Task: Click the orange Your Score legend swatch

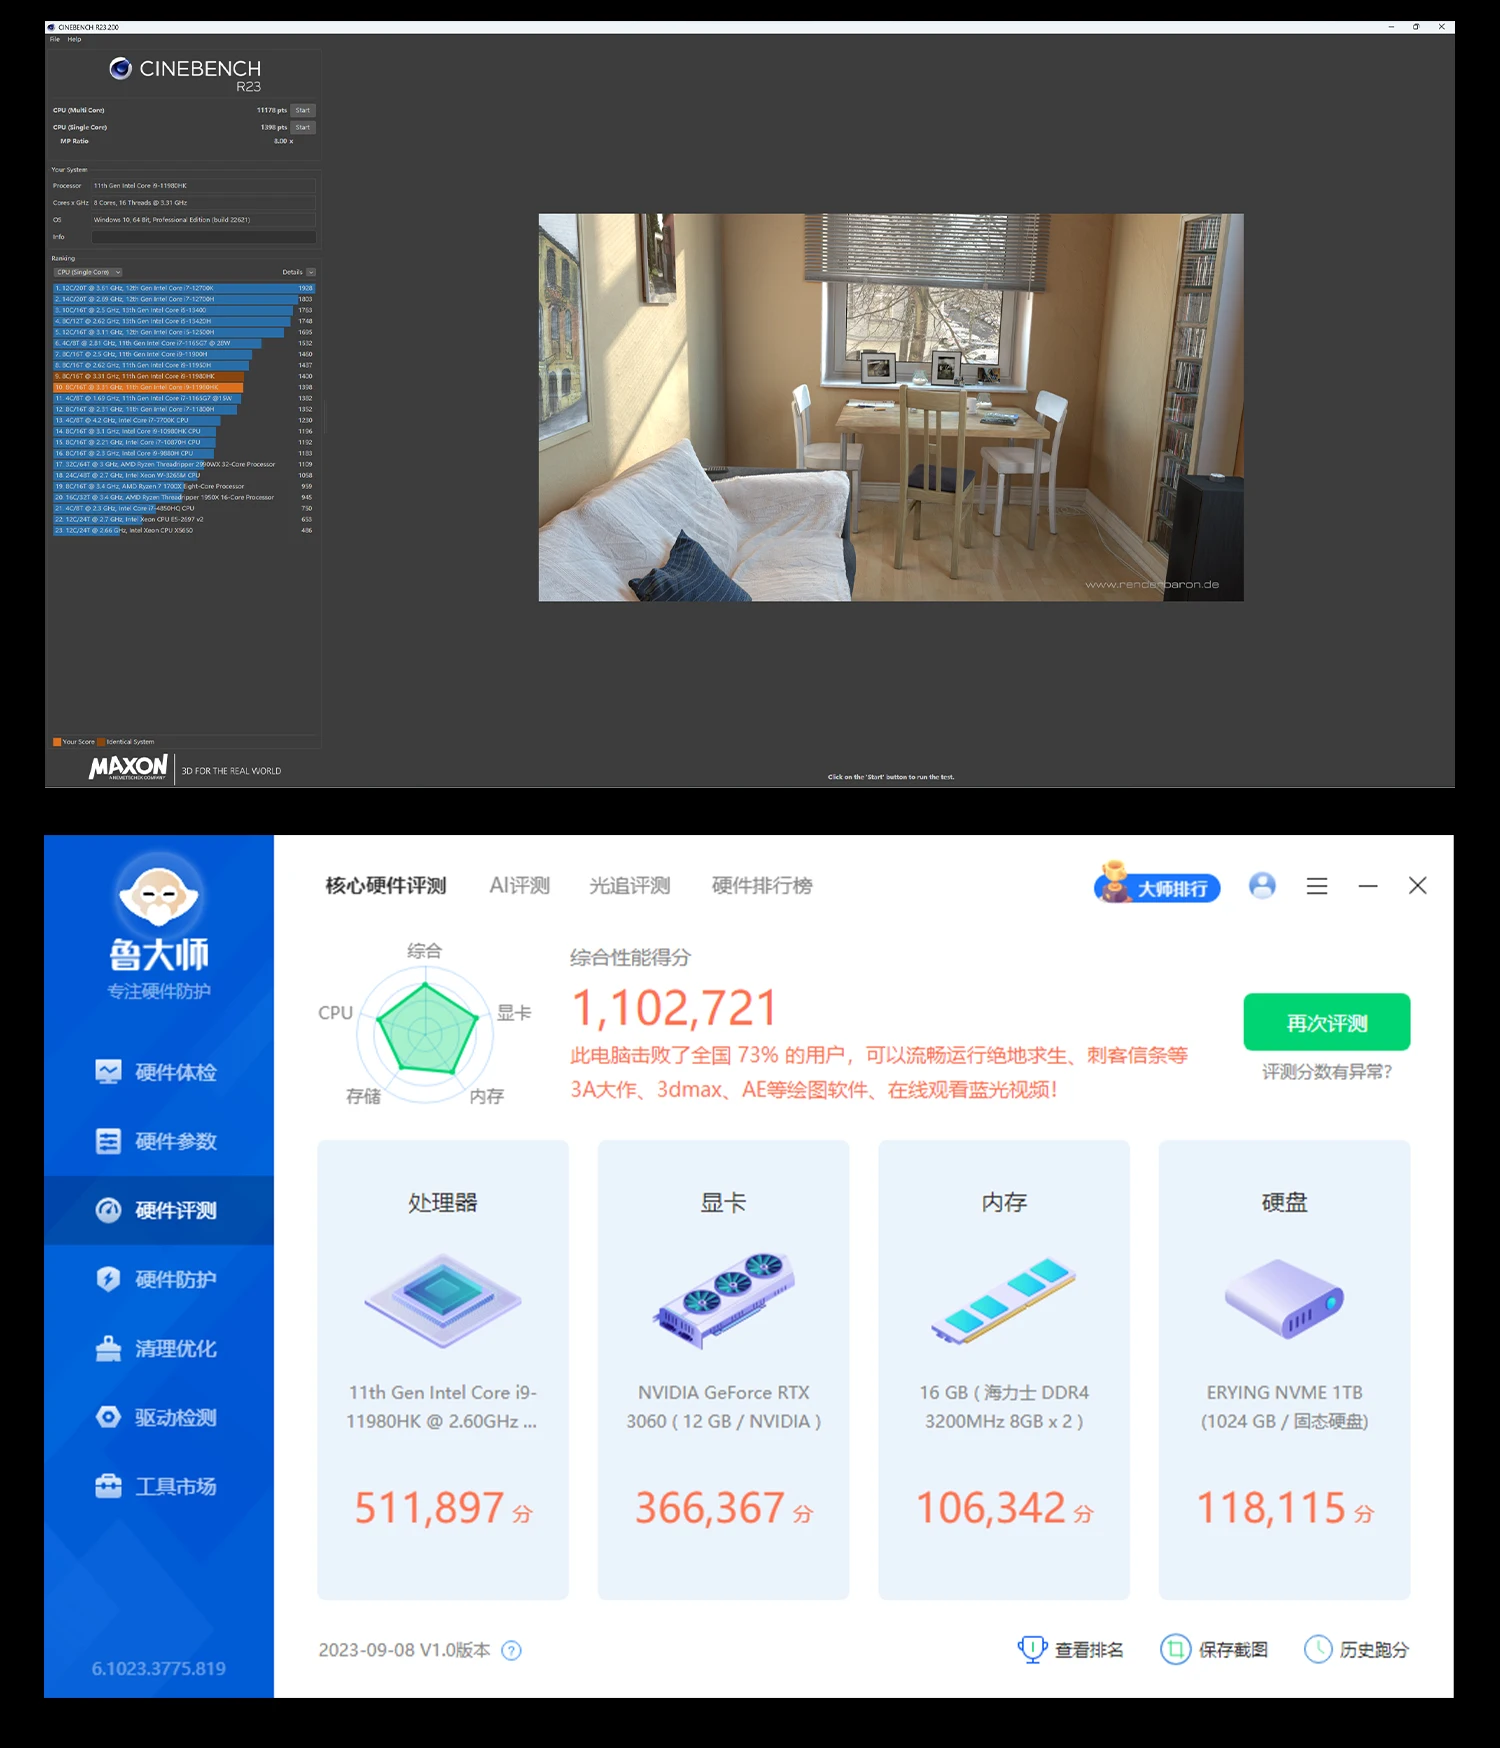Action: pos(57,742)
